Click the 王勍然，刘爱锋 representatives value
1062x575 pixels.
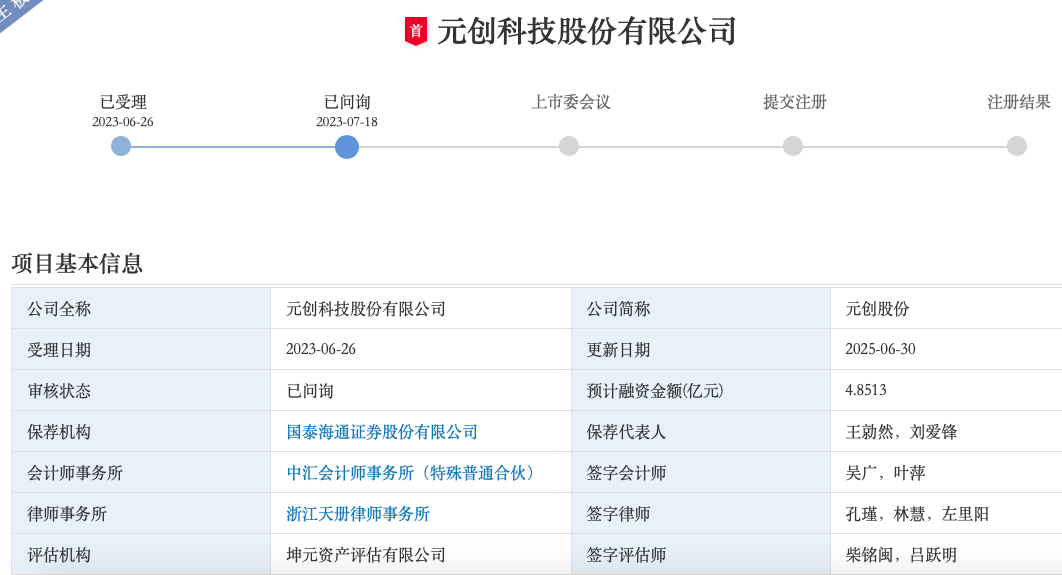pyautogui.click(x=901, y=432)
